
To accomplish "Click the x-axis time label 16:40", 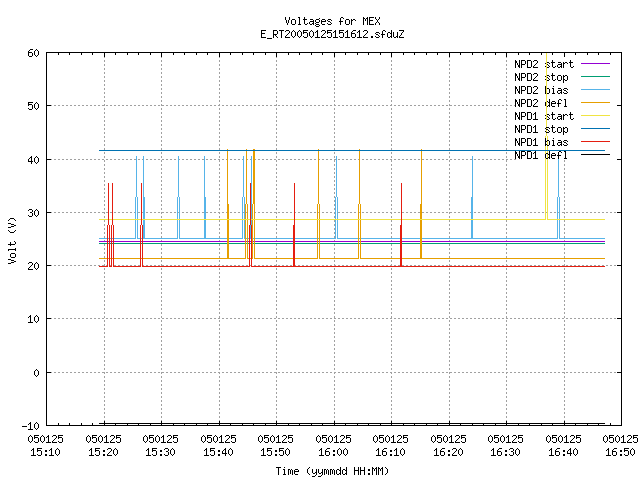I will point(564,452).
